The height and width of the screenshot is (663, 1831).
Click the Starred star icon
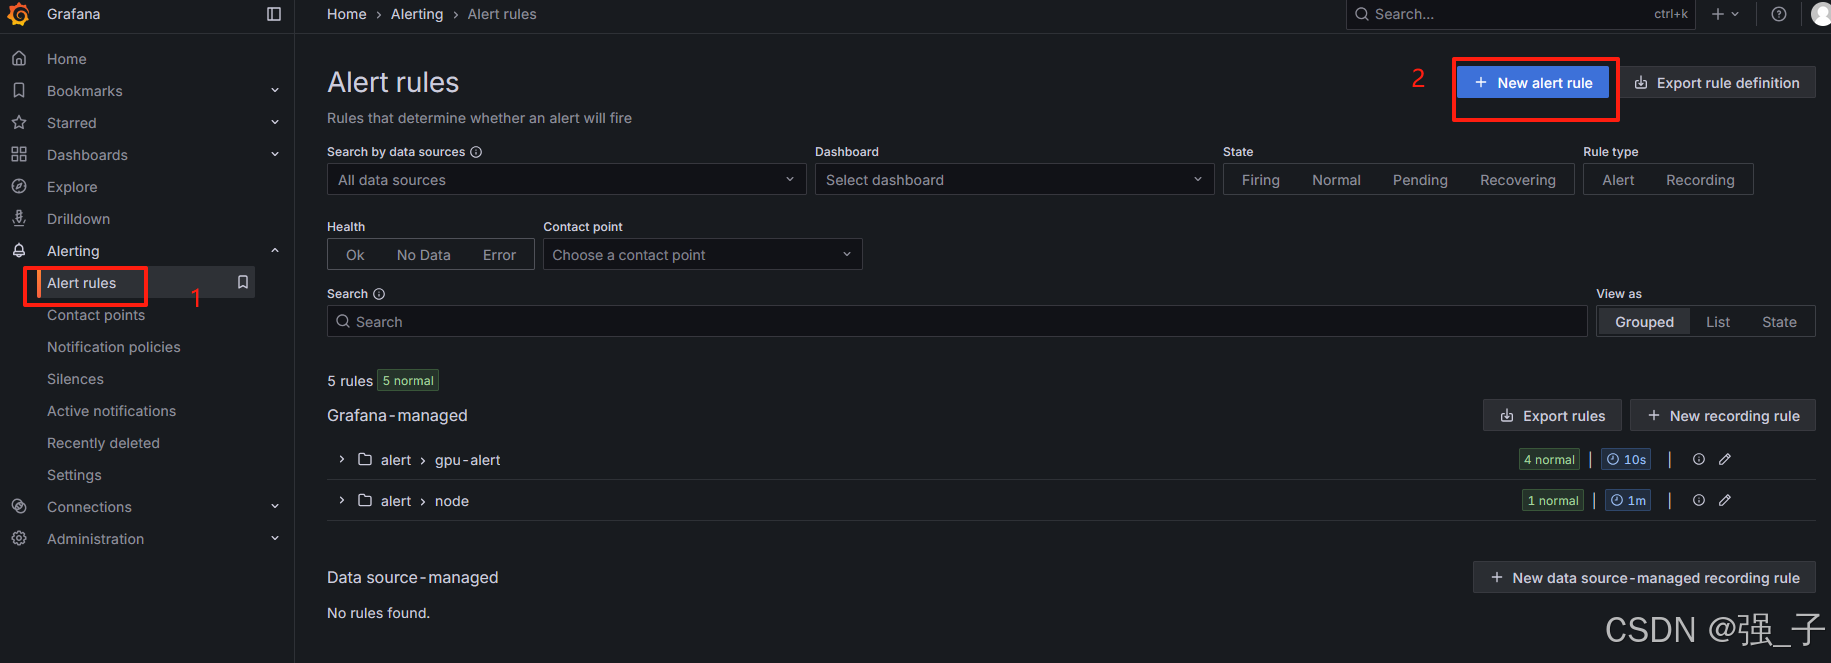(x=19, y=123)
